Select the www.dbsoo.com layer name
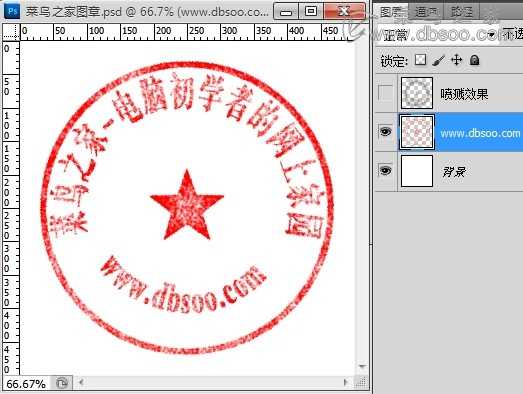The image size is (523, 394). (480, 133)
